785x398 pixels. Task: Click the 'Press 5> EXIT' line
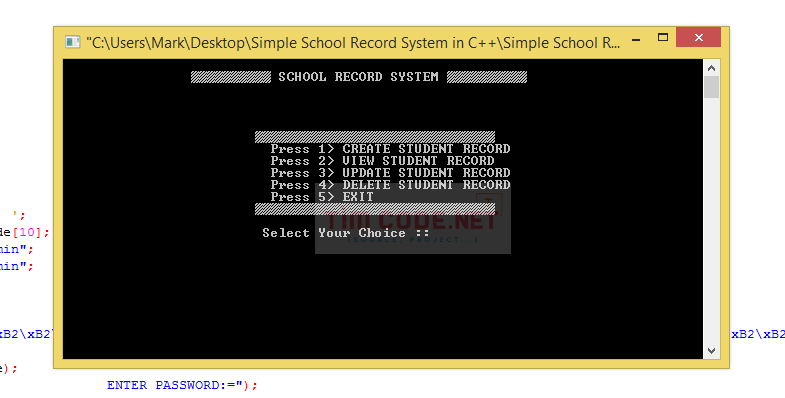click(322, 197)
